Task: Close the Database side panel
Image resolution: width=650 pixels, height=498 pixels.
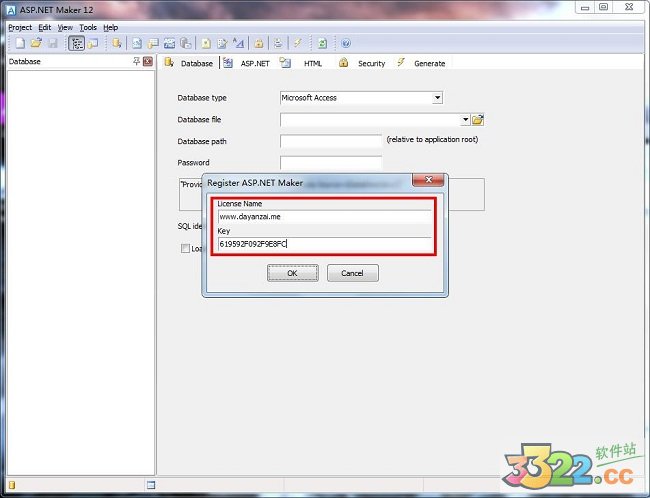Action: [148, 62]
